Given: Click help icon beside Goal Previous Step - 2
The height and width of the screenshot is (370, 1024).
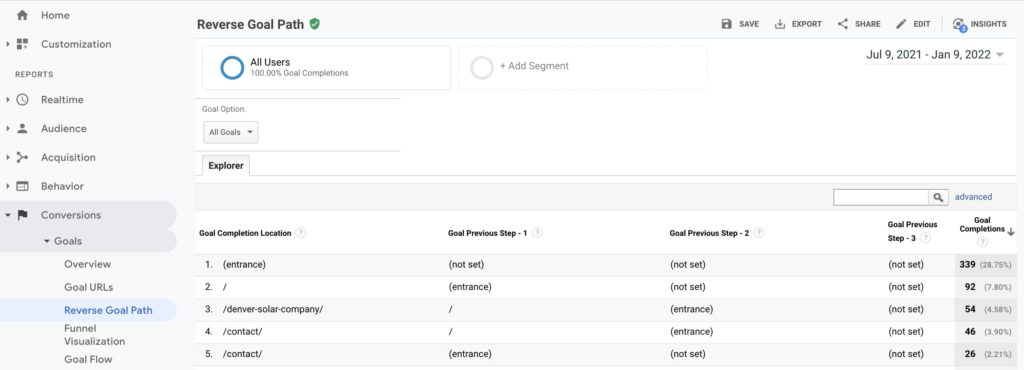Looking at the screenshot, I should pyautogui.click(x=759, y=233).
